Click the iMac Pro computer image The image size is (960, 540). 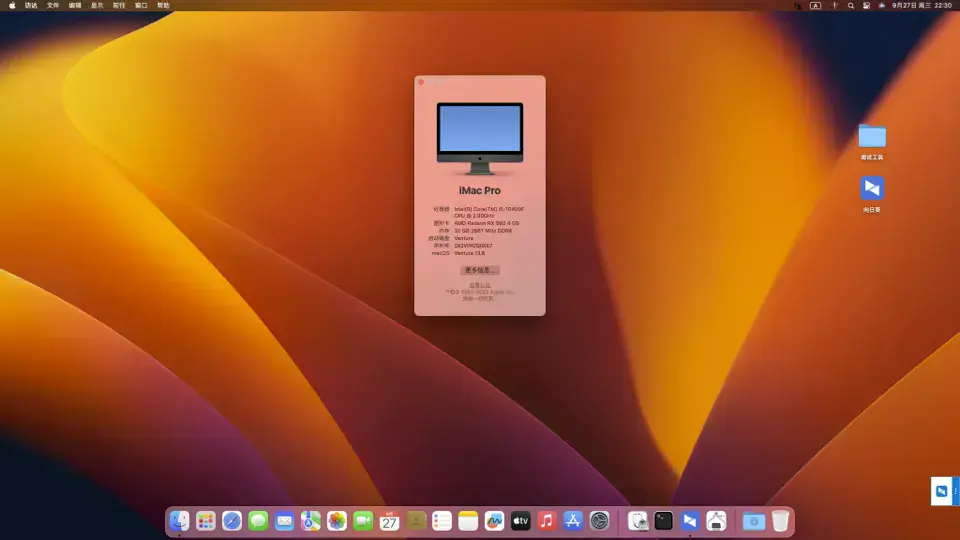(x=480, y=138)
